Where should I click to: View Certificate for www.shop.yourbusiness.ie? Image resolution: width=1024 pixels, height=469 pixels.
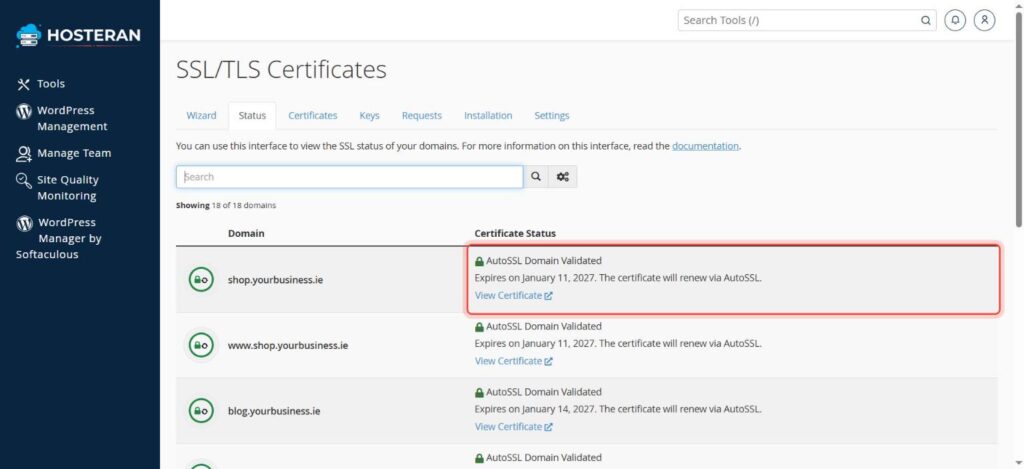tap(513, 361)
